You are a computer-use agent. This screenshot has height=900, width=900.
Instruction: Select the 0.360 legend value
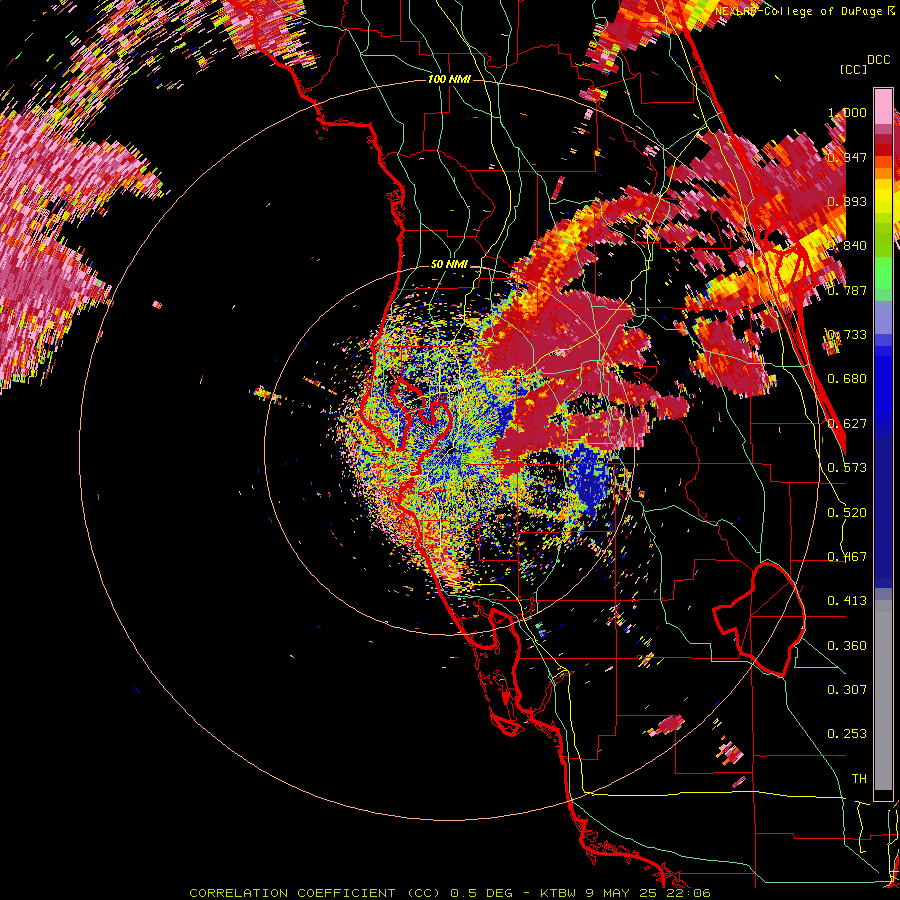pyautogui.click(x=847, y=645)
